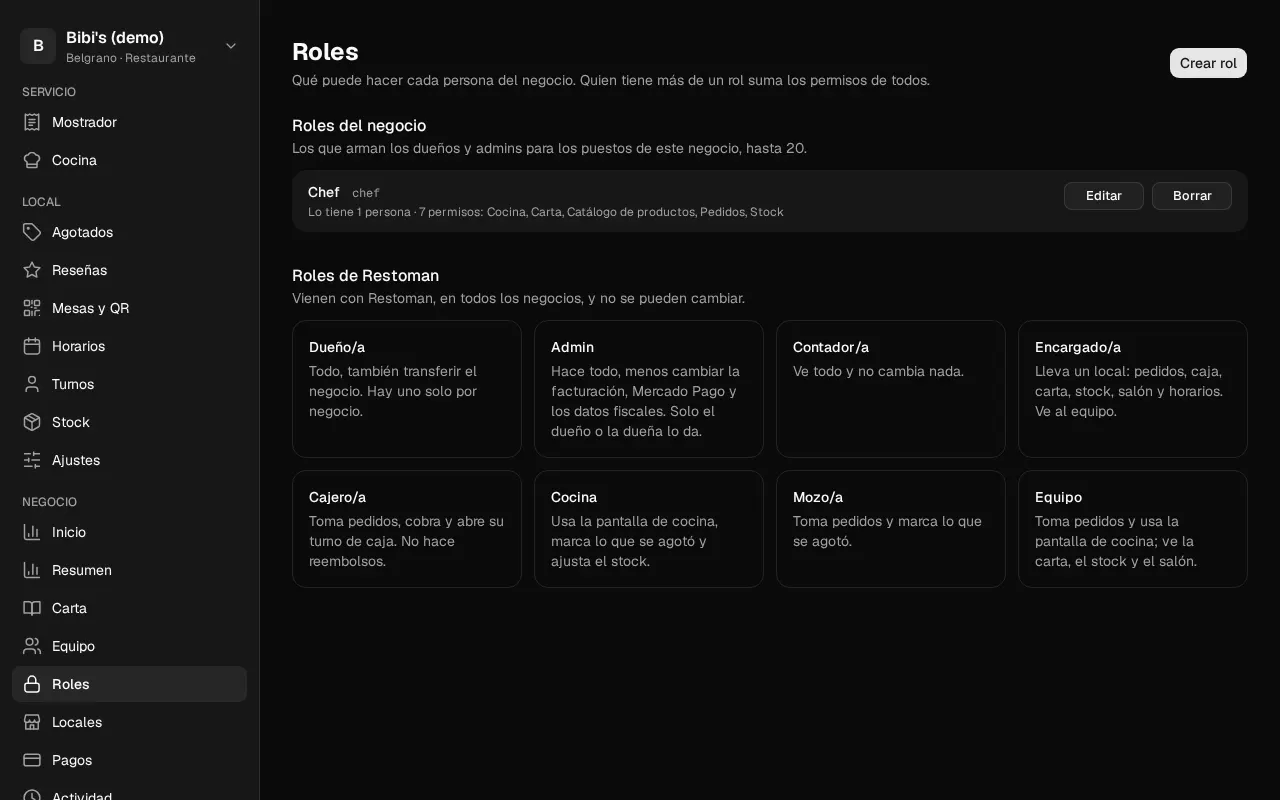The height and width of the screenshot is (800, 1280).
Task: Open the Stock section in sidebar
Action: point(129,422)
